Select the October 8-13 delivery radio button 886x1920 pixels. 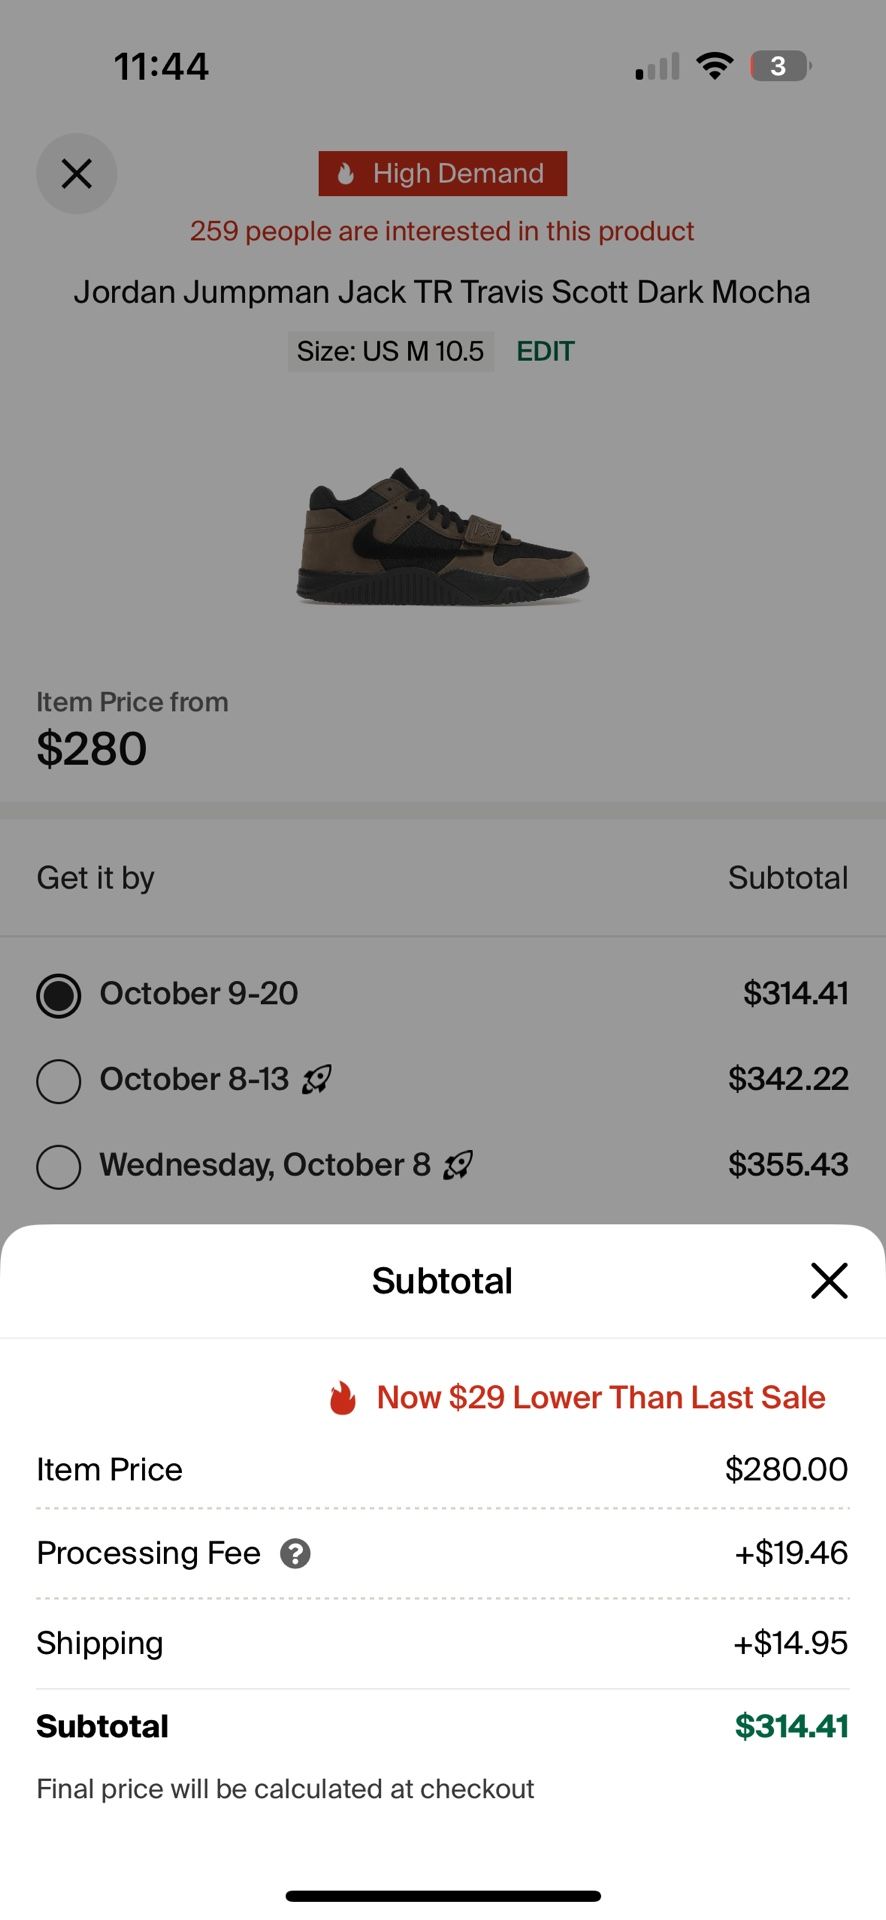pos(59,1081)
